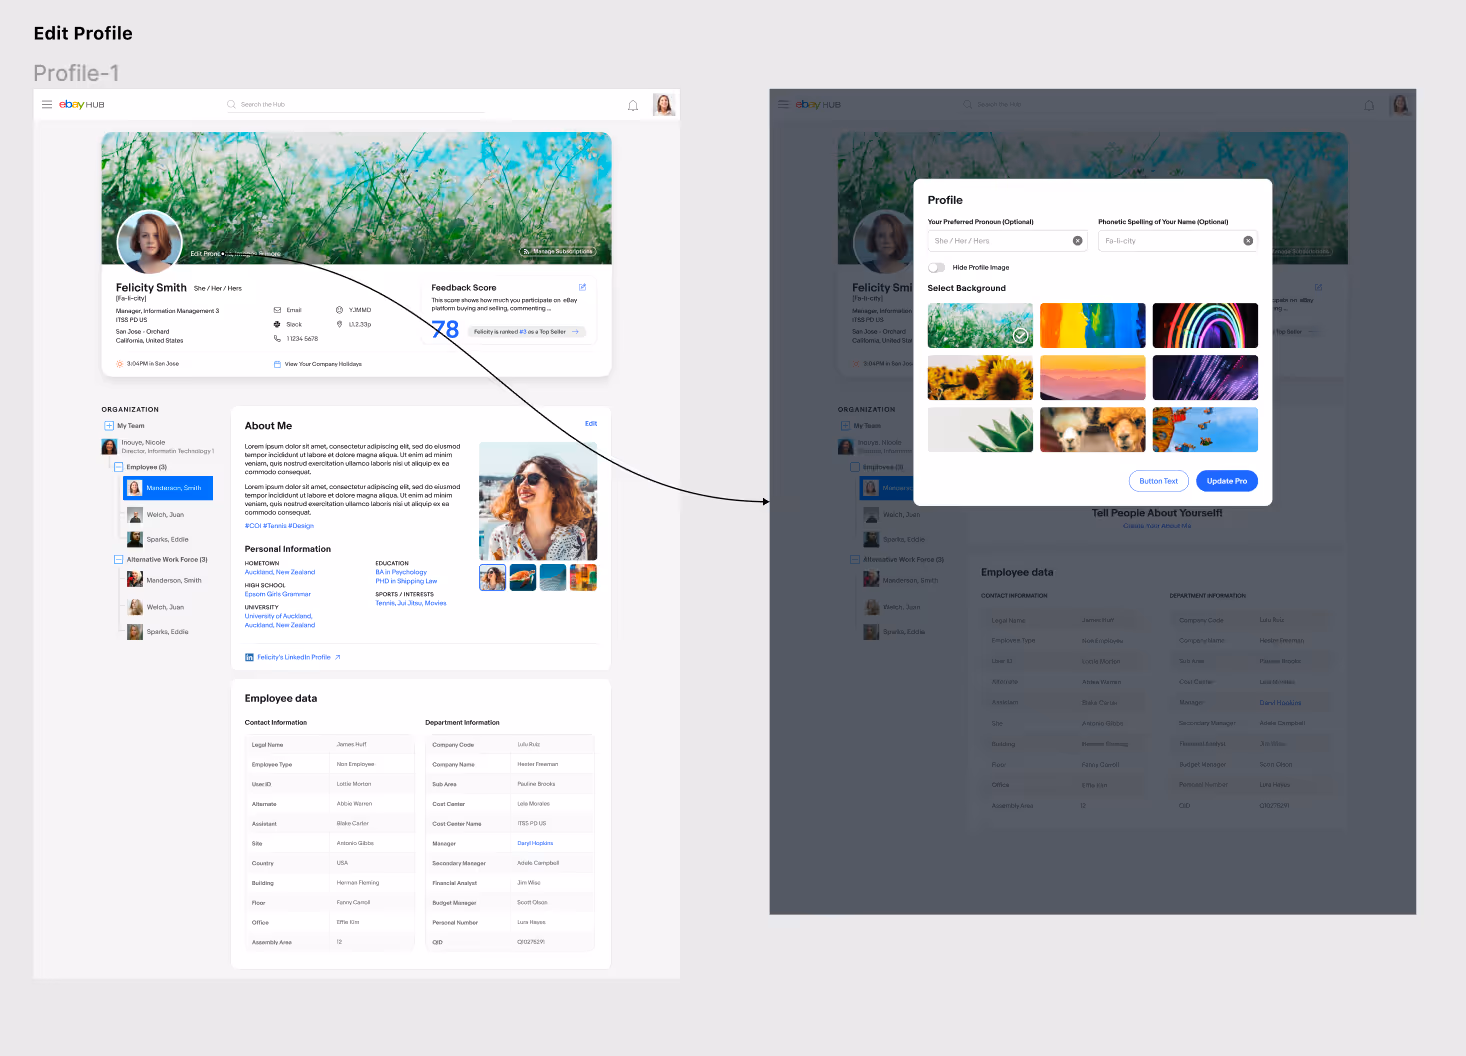The width and height of the screenshot is (1466, 1056).
Task: Click the external link arrow after LinkedIn Profile
Action: (338, 657)
